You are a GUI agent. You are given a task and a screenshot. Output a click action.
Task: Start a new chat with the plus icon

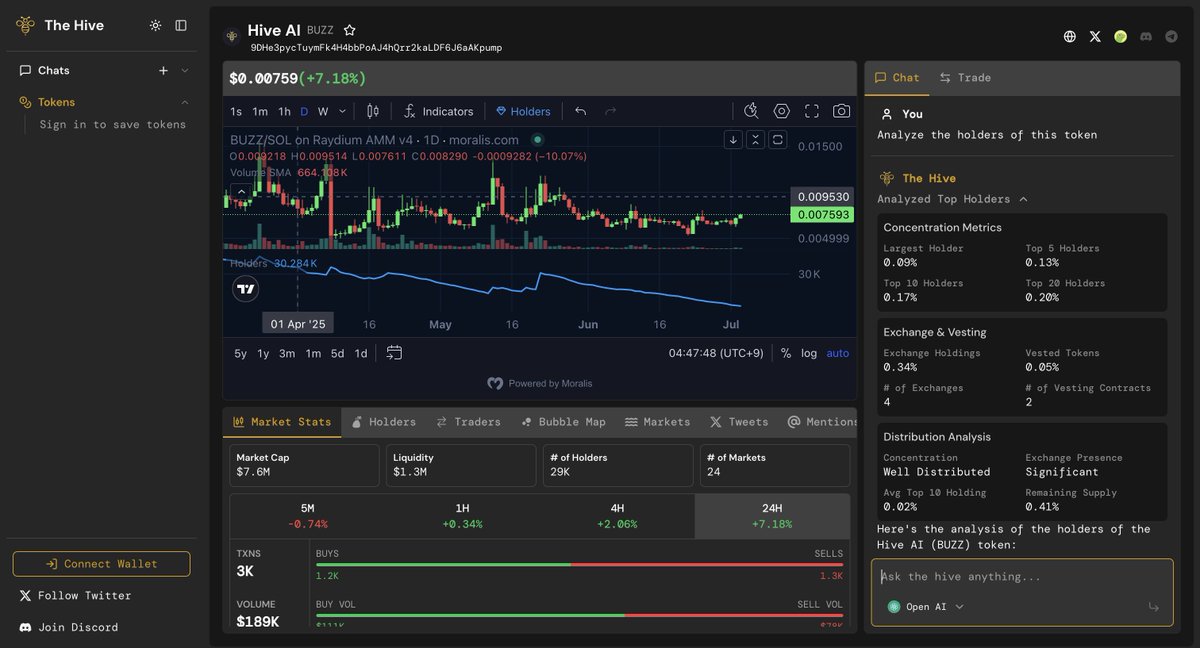pyautogui.click(x=163, y=70)
